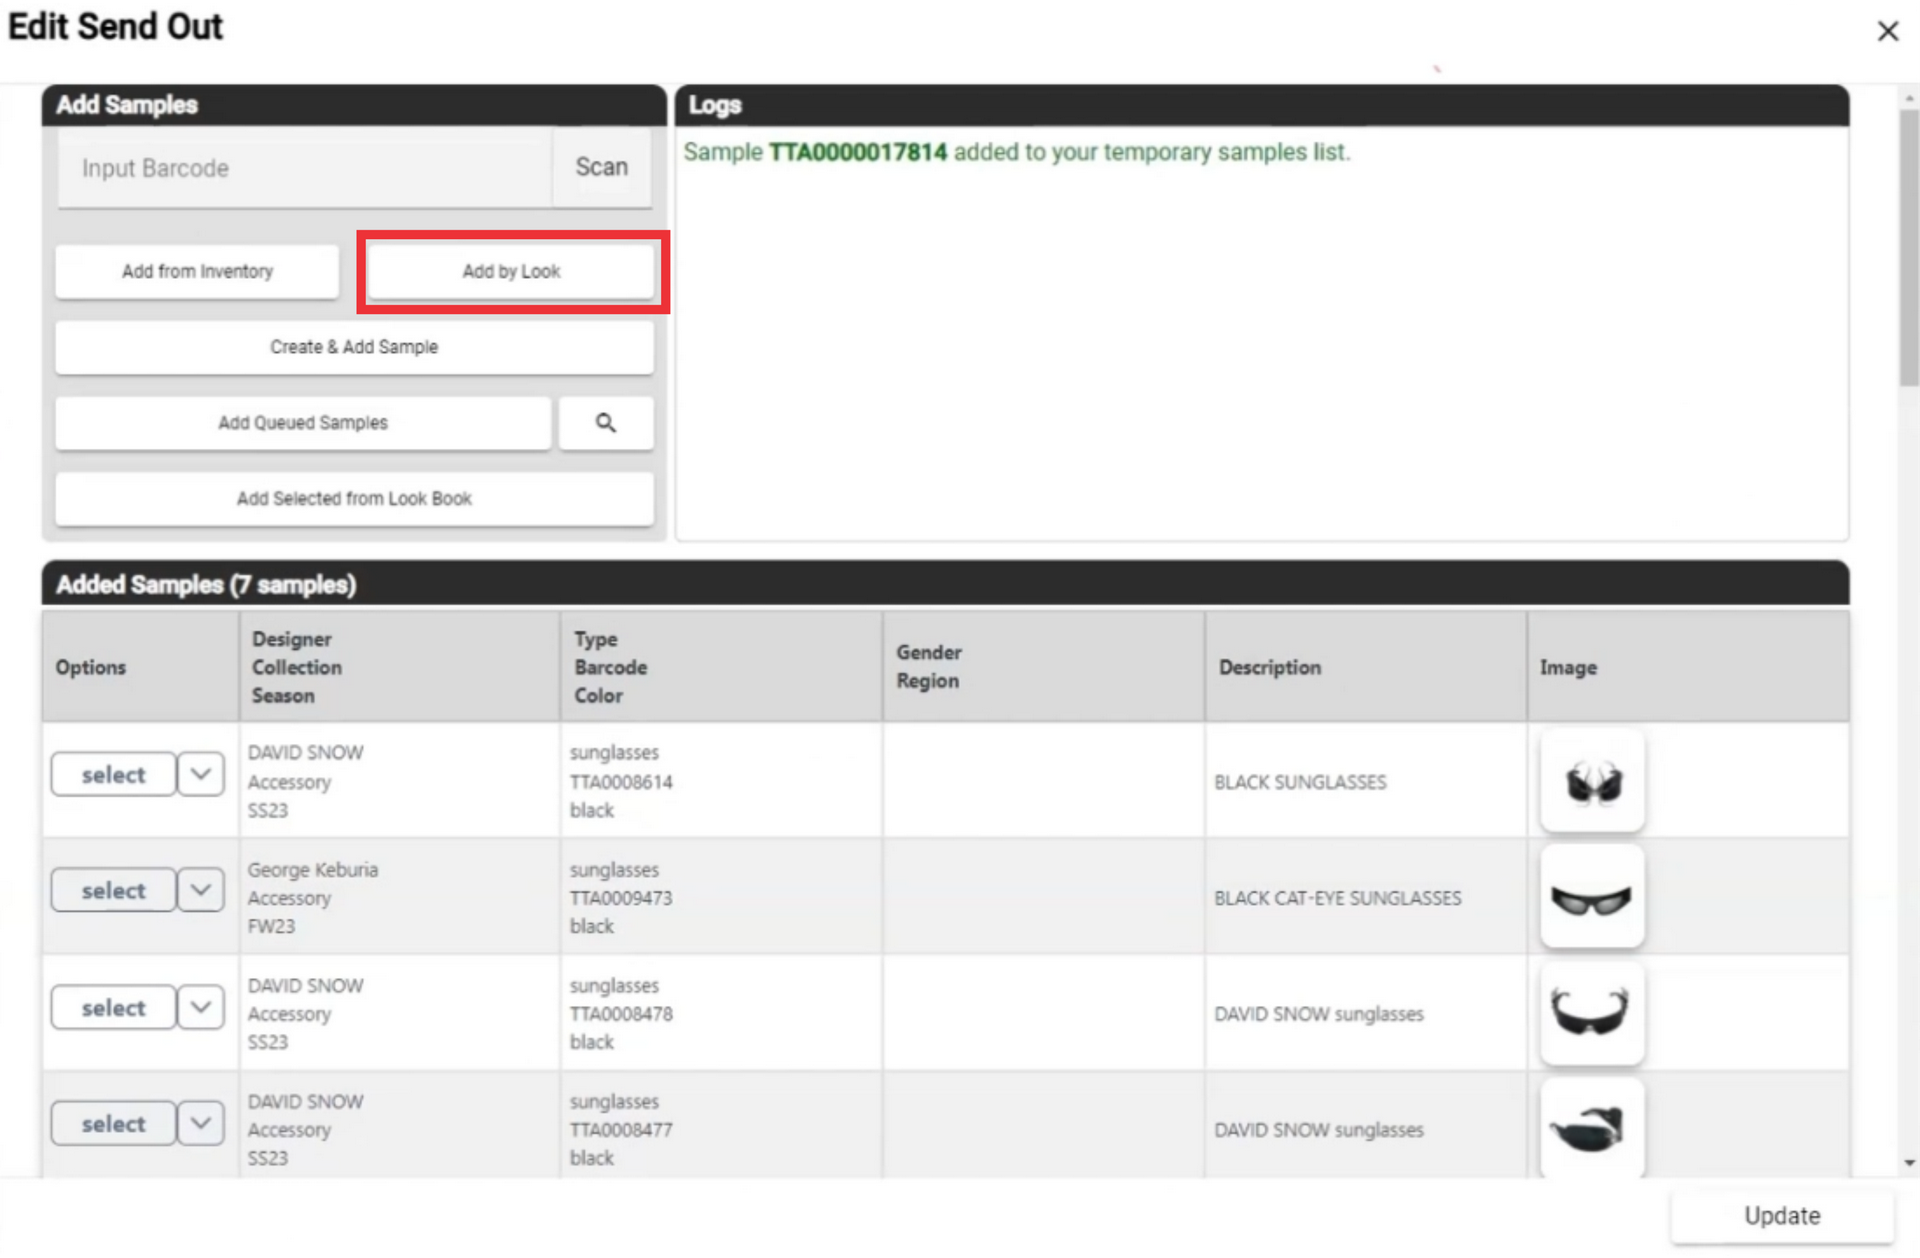Click the George Keburia designer text
This screenshot has width=1920, height=1258.
point(313,870)
